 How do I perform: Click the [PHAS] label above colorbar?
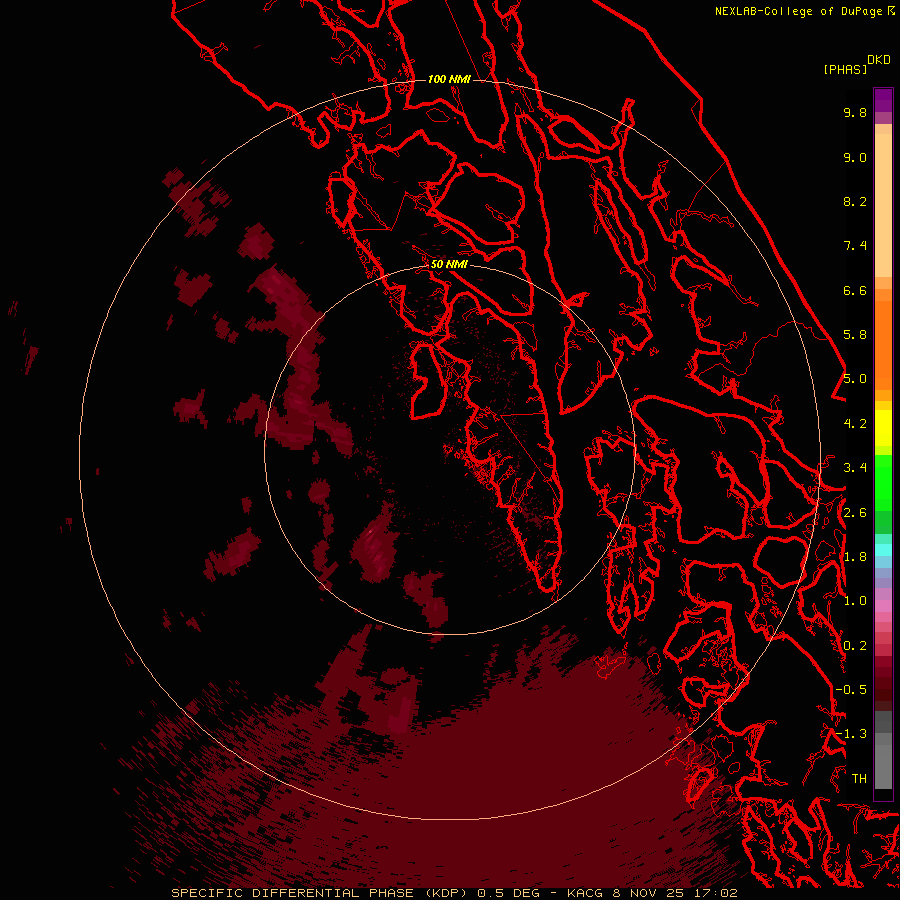point(845,69)
